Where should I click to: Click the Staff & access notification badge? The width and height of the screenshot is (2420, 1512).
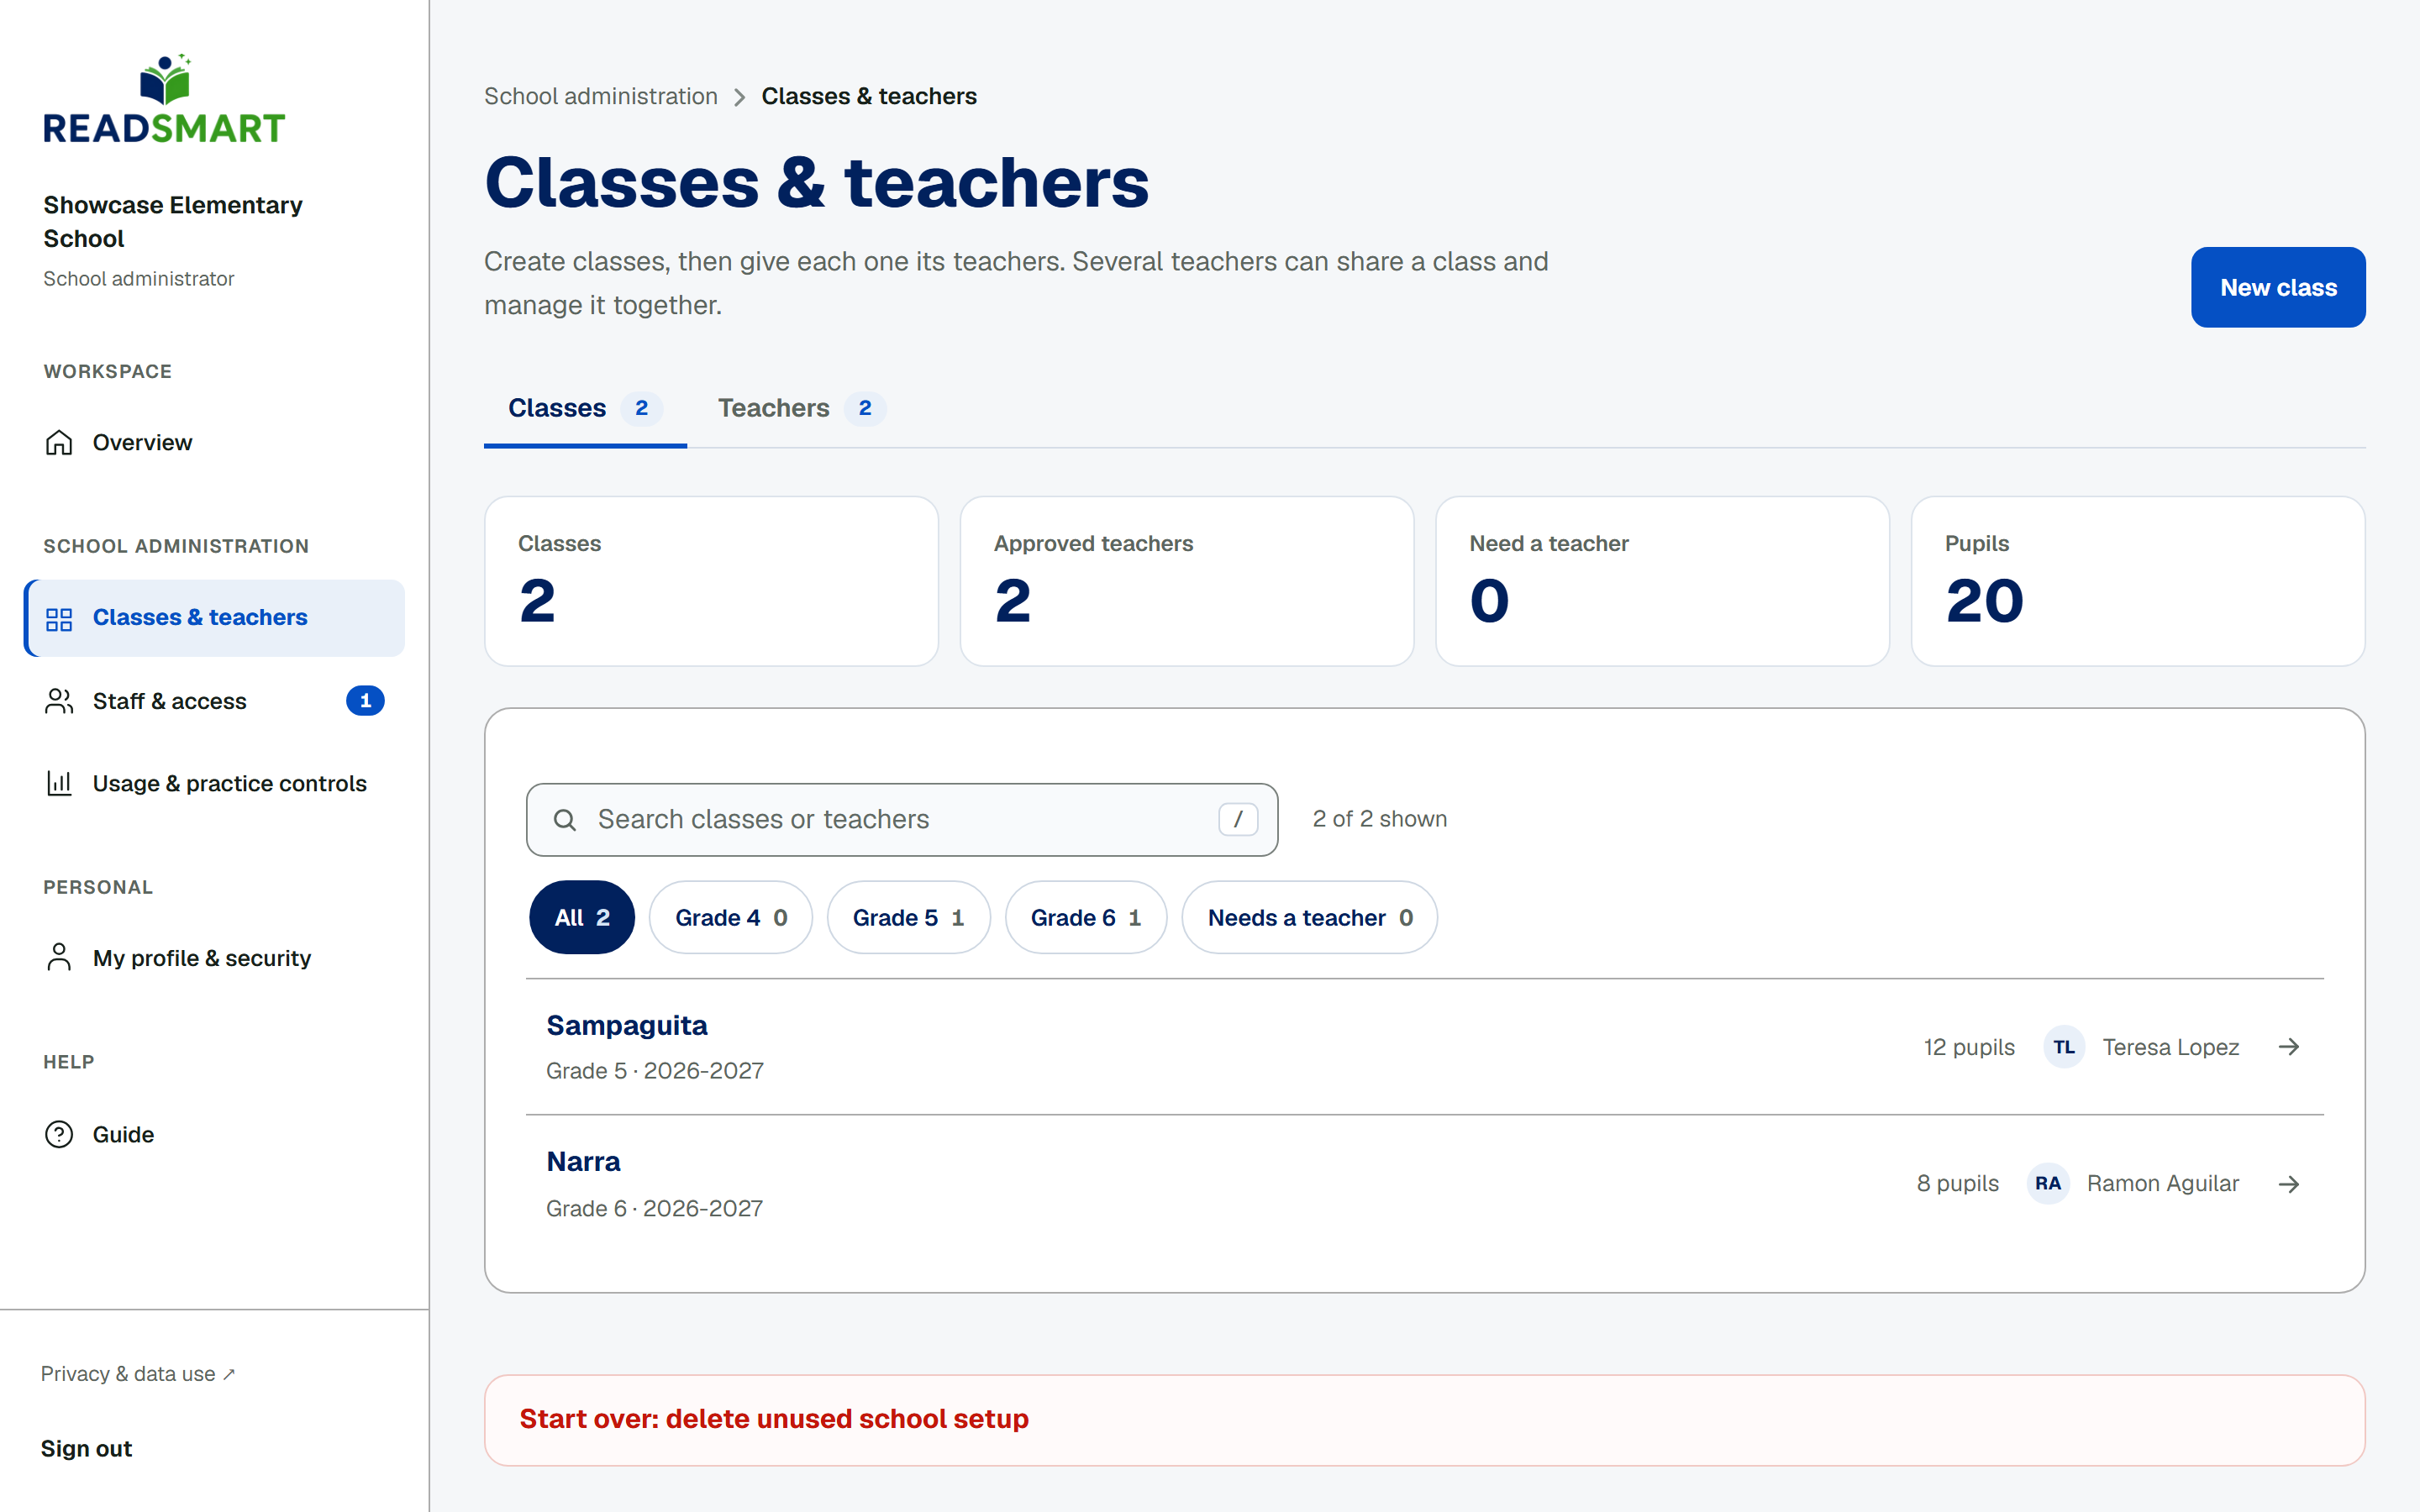(x=365, y=701)
